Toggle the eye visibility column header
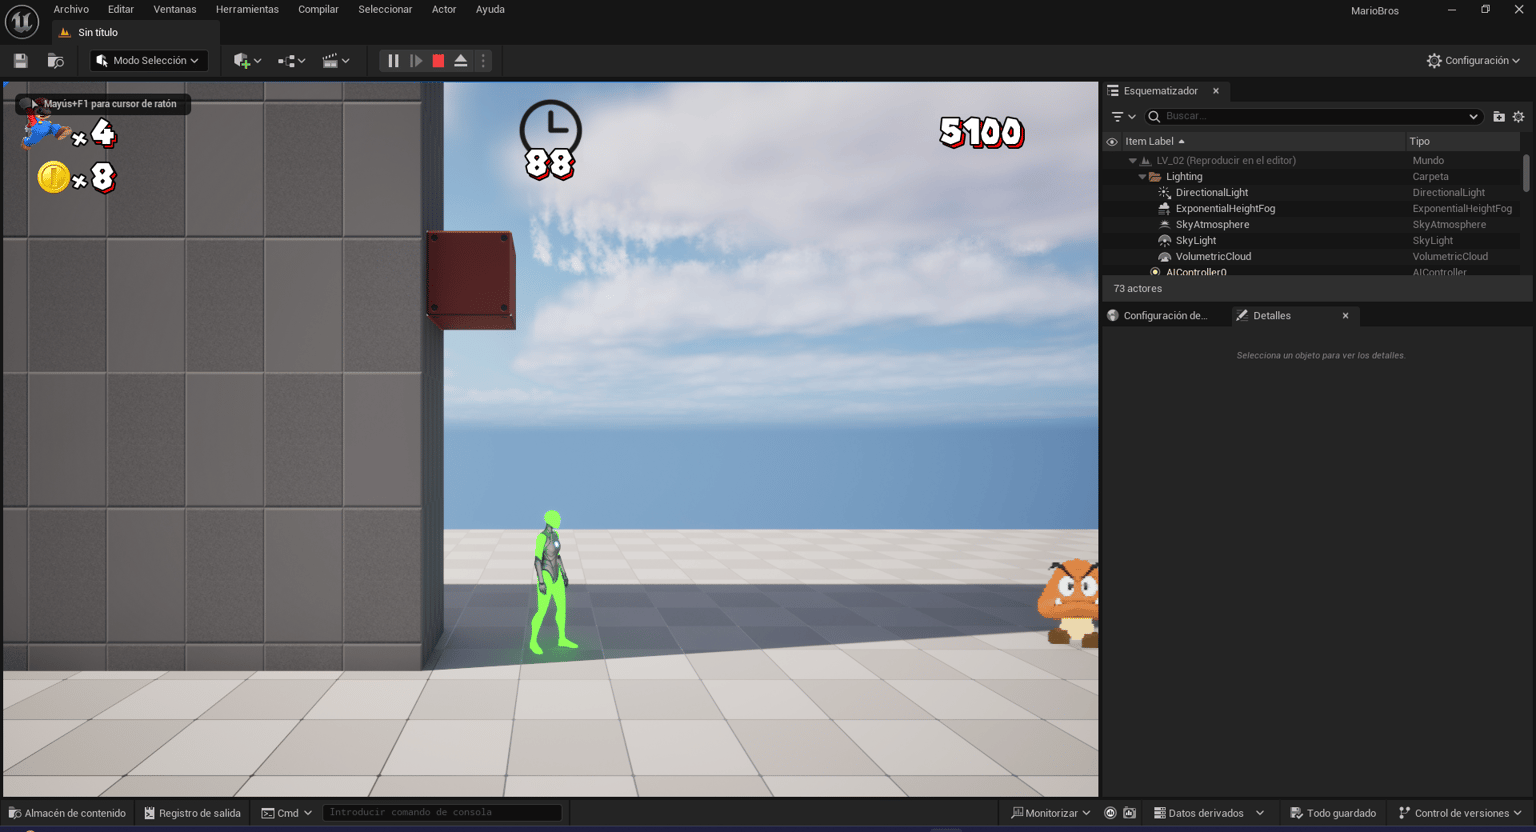1536x832 pixels. coord(1112,142)
